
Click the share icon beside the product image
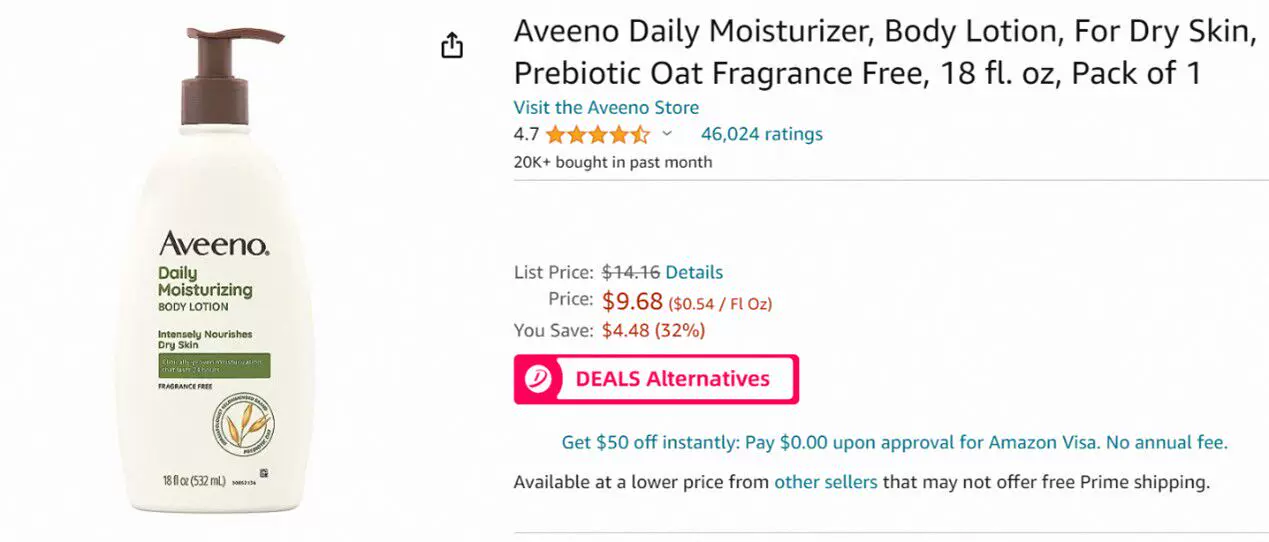pos(452,46)
